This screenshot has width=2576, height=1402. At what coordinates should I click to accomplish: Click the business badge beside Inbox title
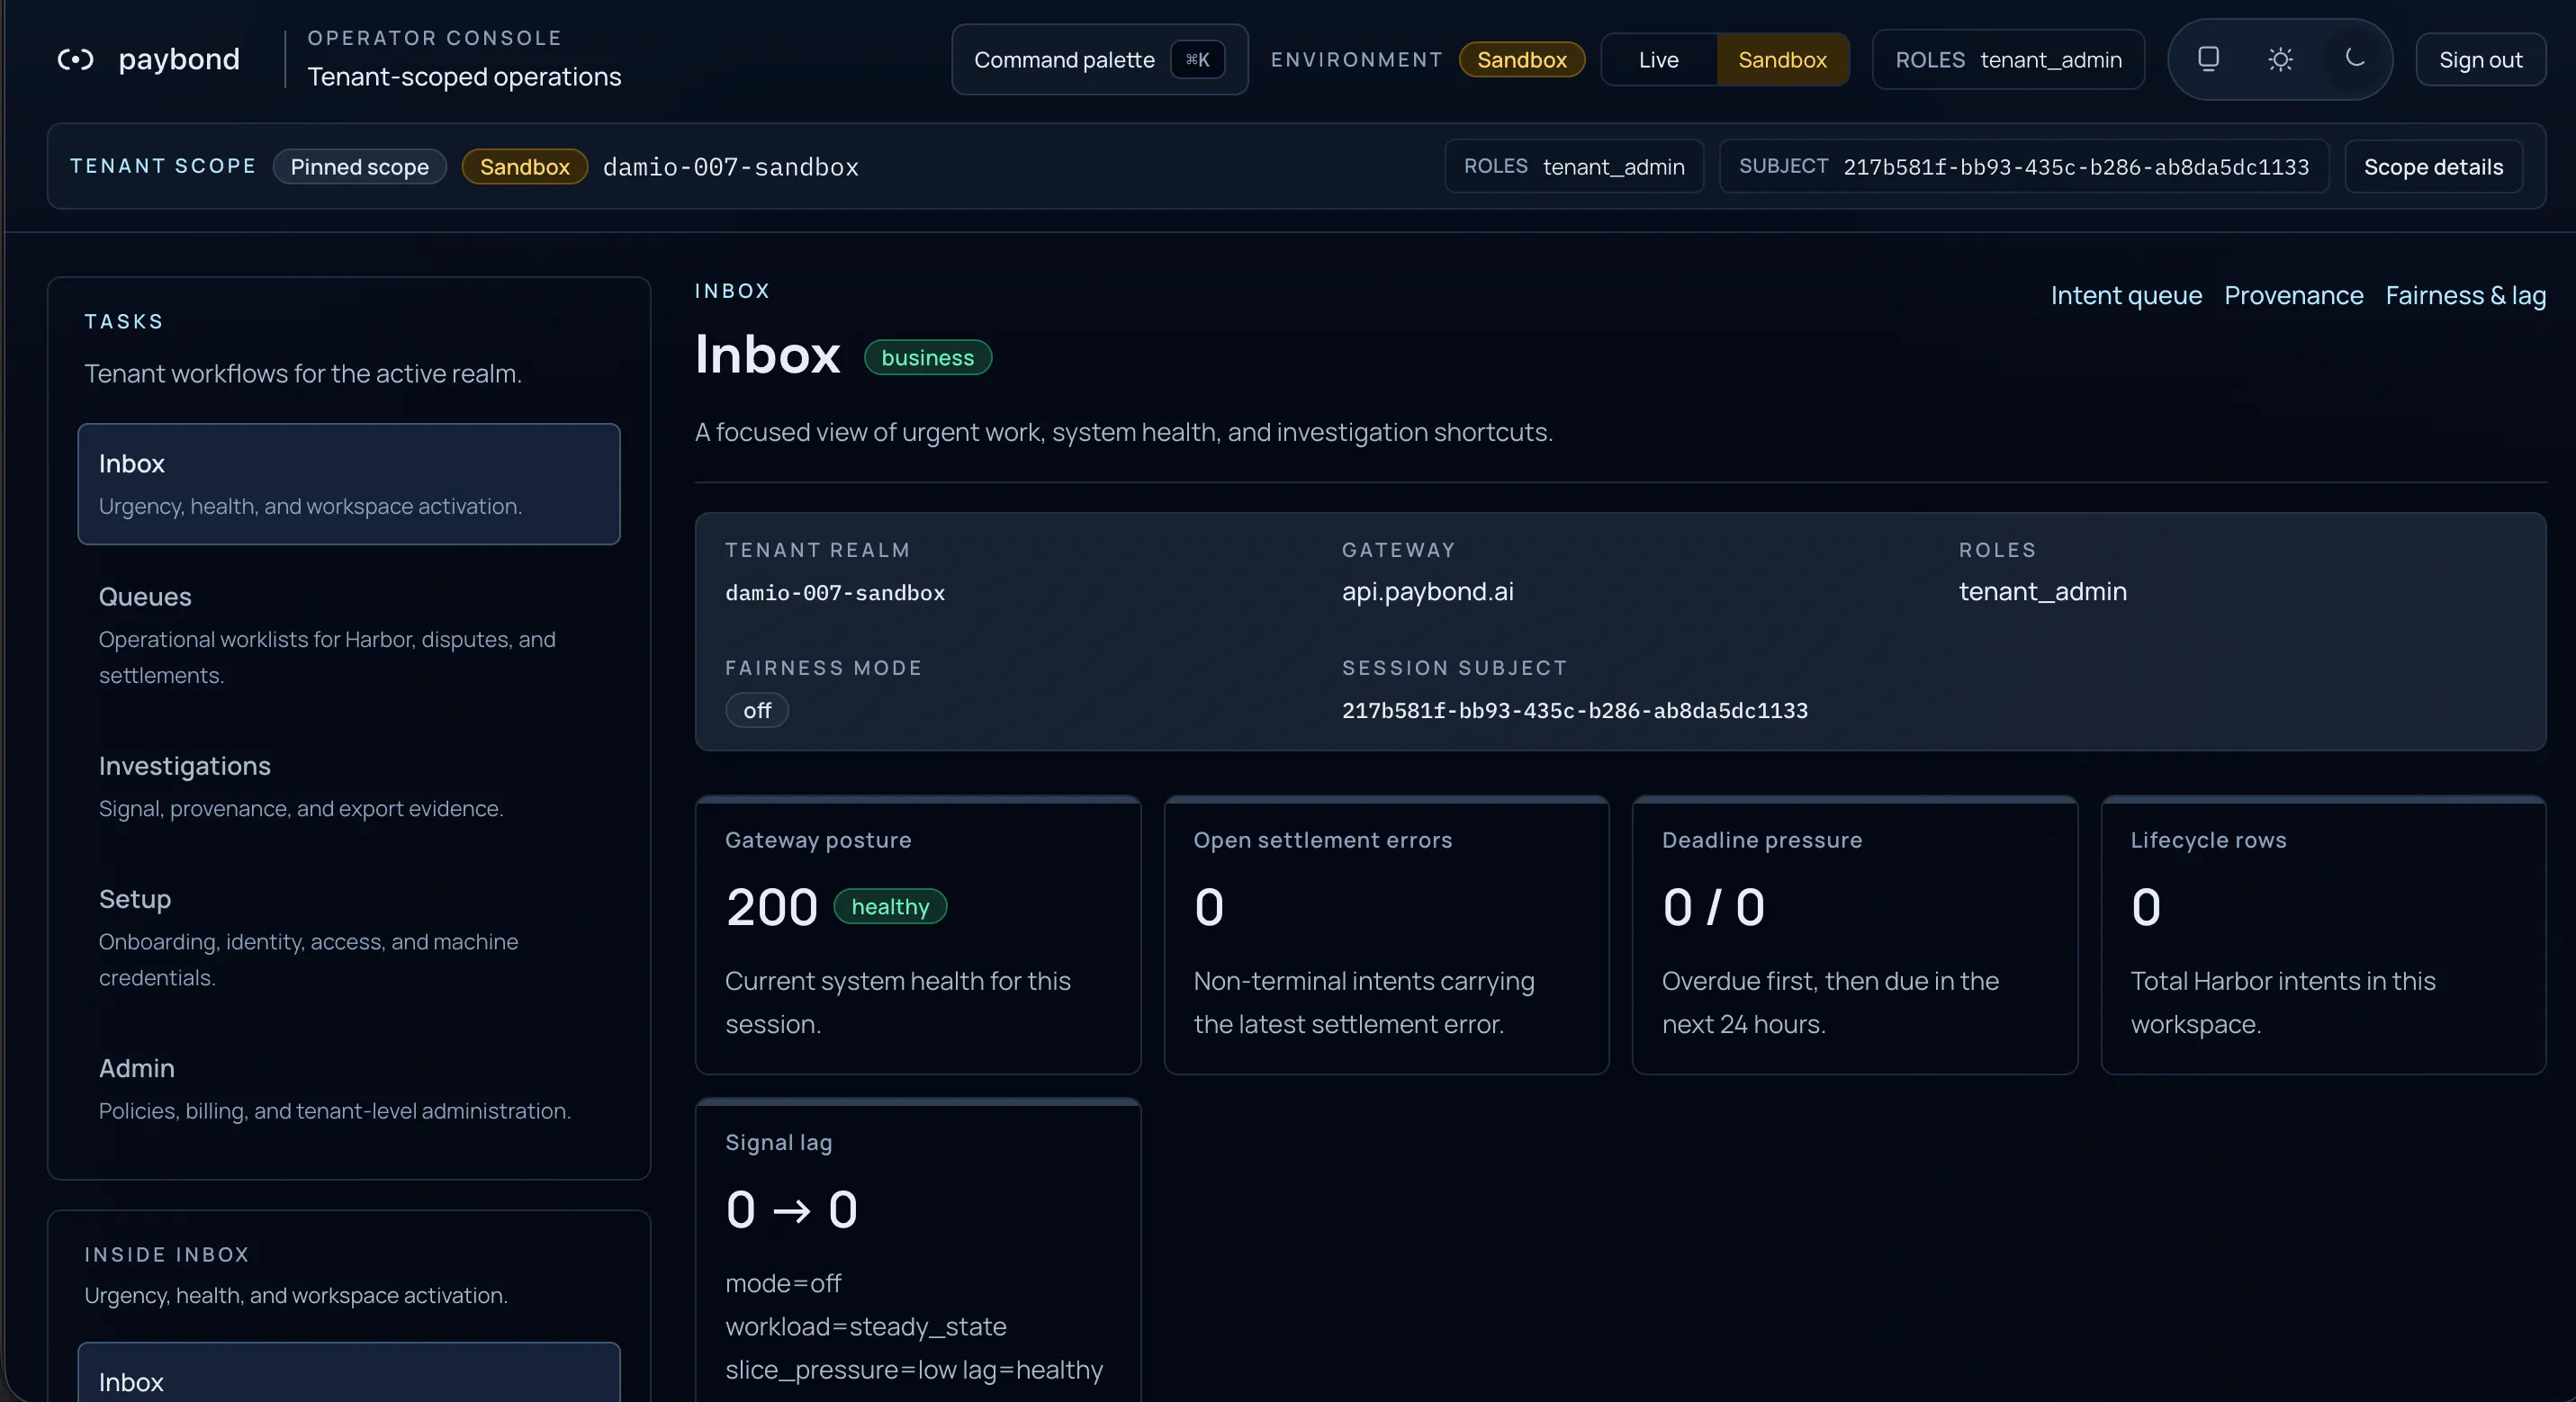pos(927,358)
